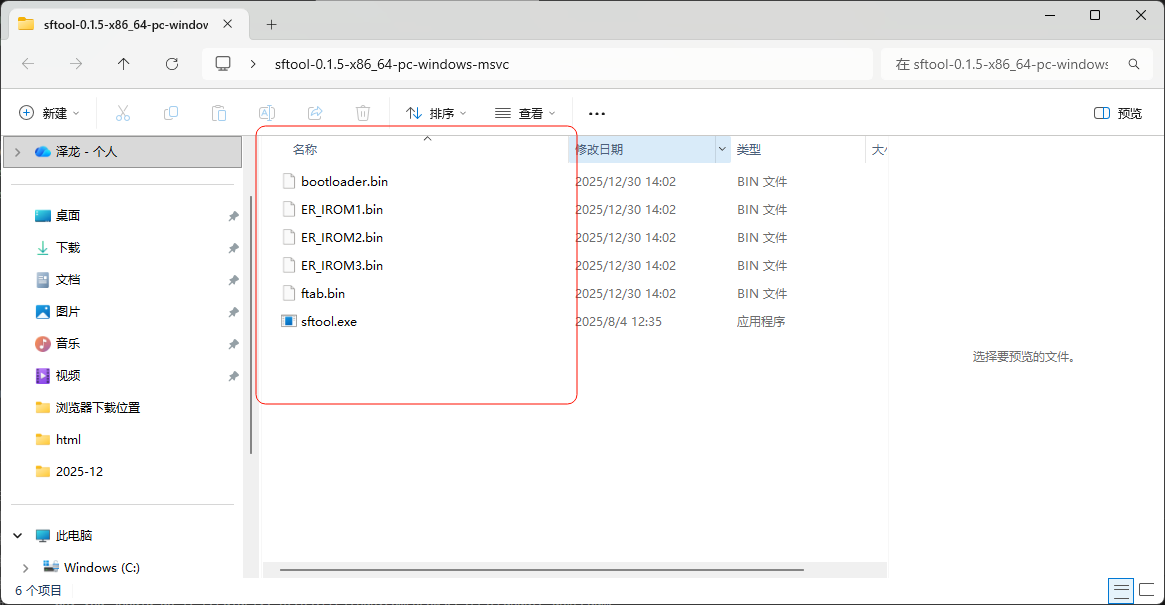Click the Share icon in toolbar
The width and height of the screenshot is (1165, 605).
[315, 113]
